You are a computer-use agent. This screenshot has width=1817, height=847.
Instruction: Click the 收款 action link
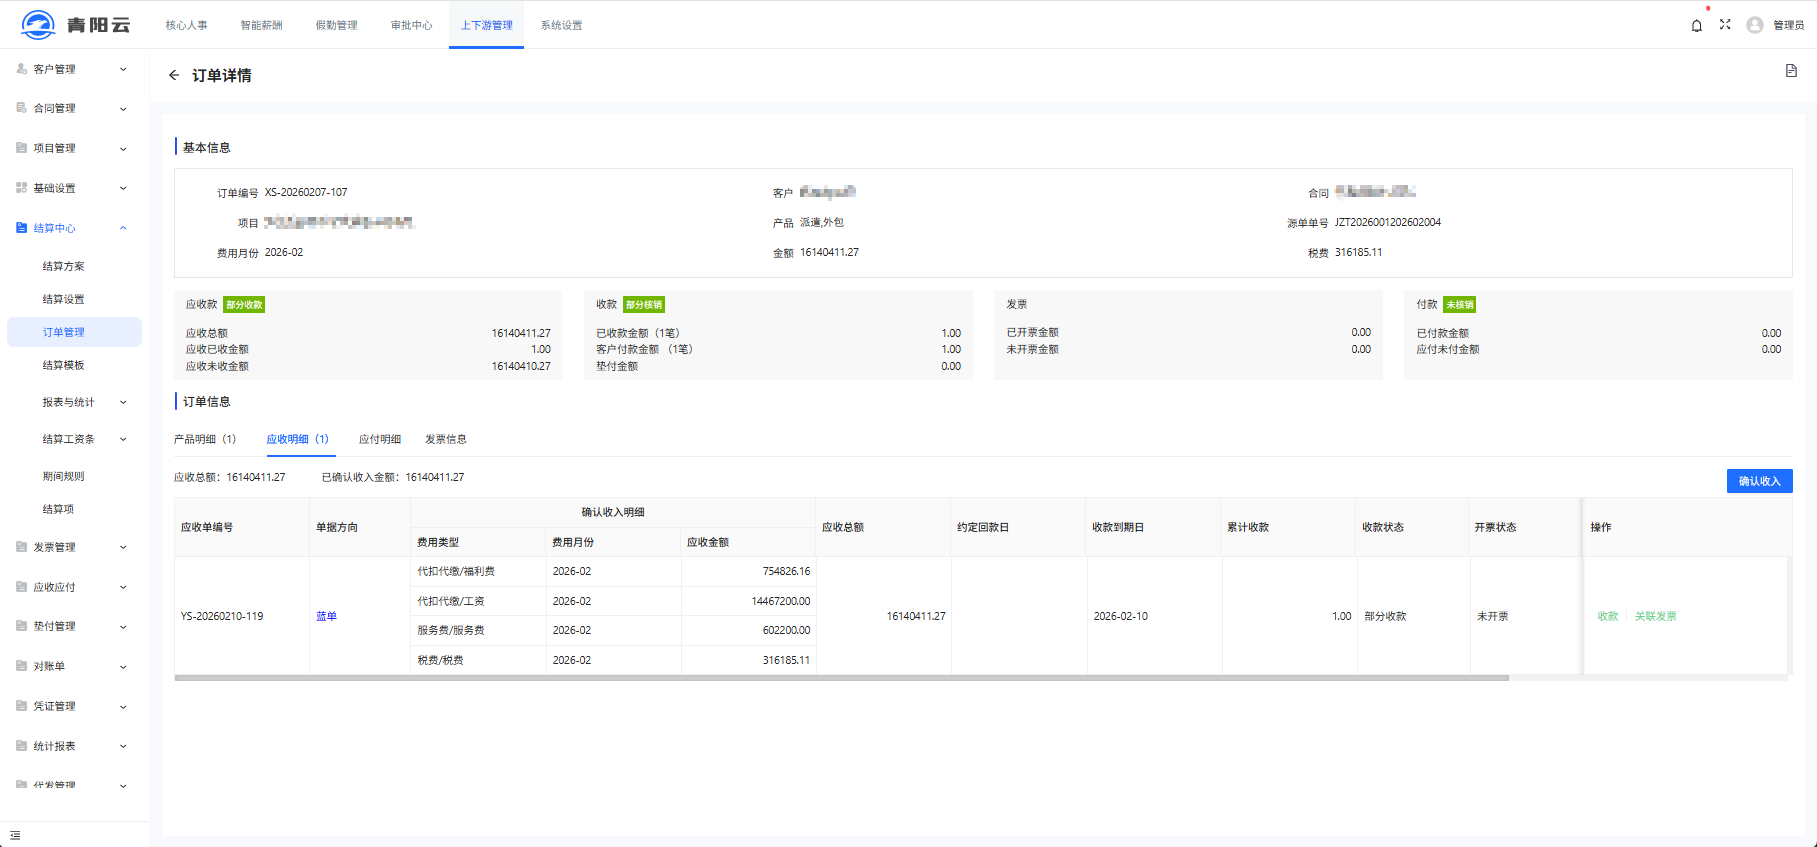(x=1607, y=617)
